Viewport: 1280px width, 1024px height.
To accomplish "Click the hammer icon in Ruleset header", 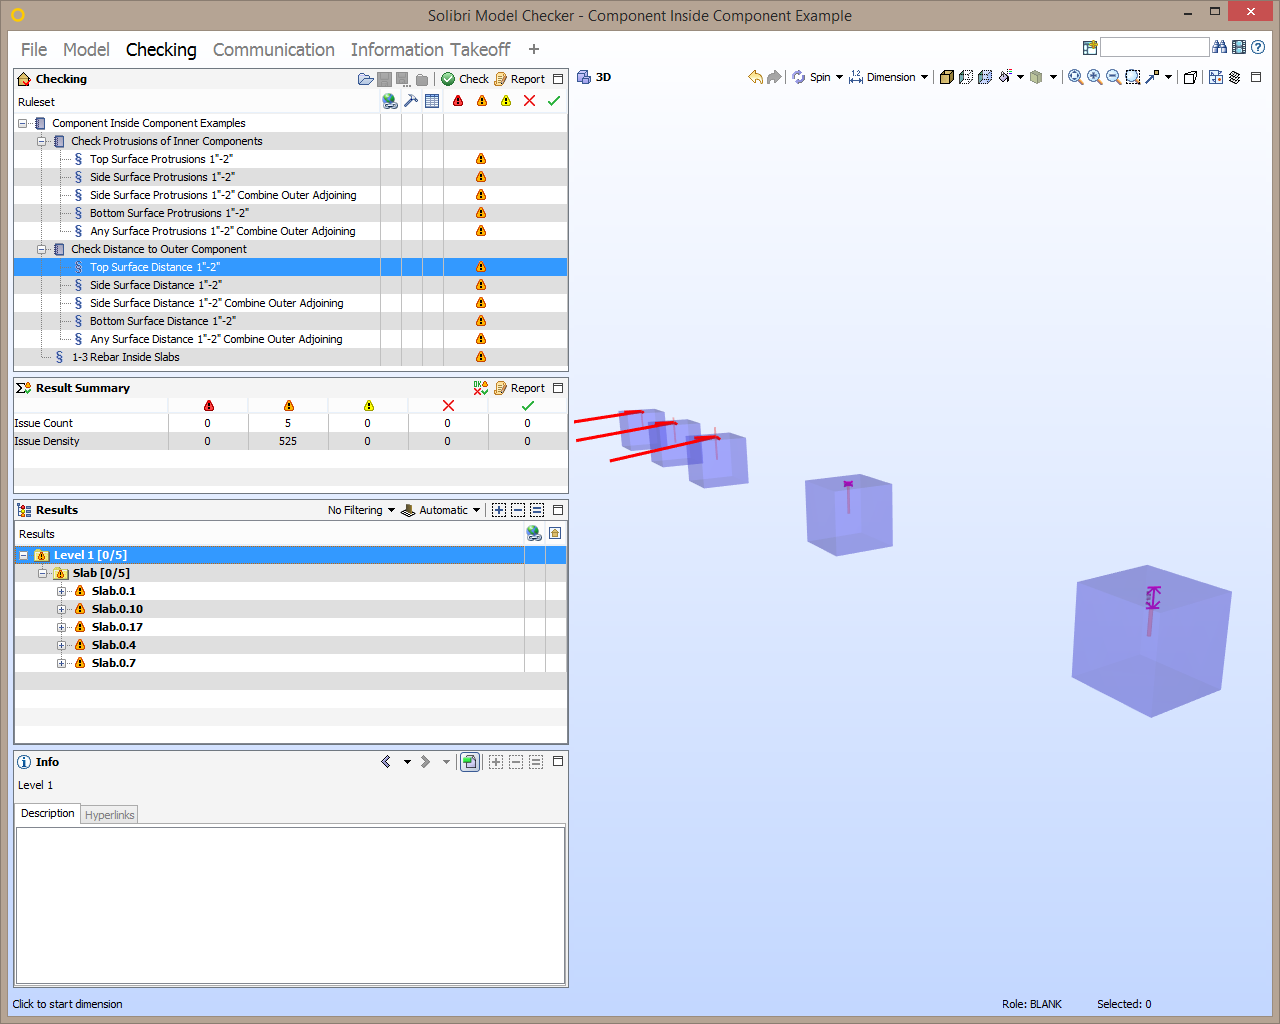I will (411, 101).
